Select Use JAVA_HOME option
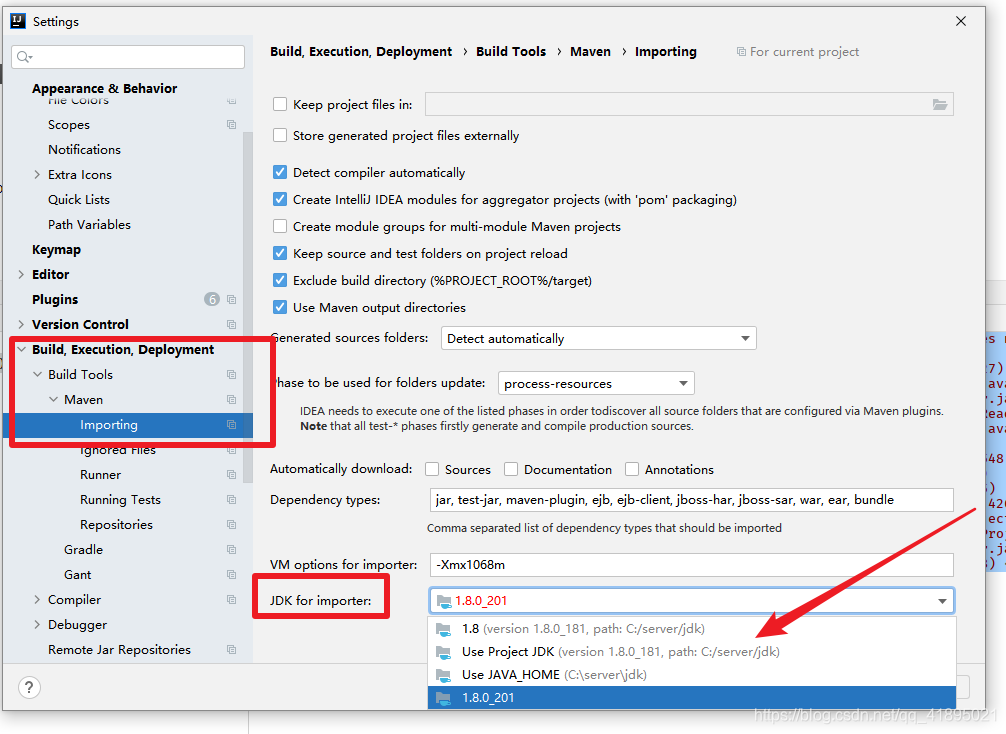The width and height of the screenshot is (1006, 734). tap(692, 675)
